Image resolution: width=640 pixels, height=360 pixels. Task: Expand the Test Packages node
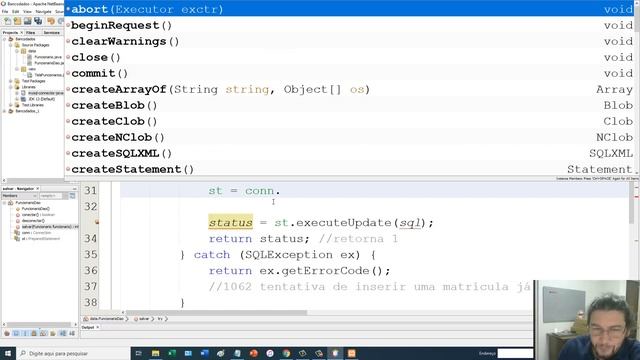coord(11,81)
